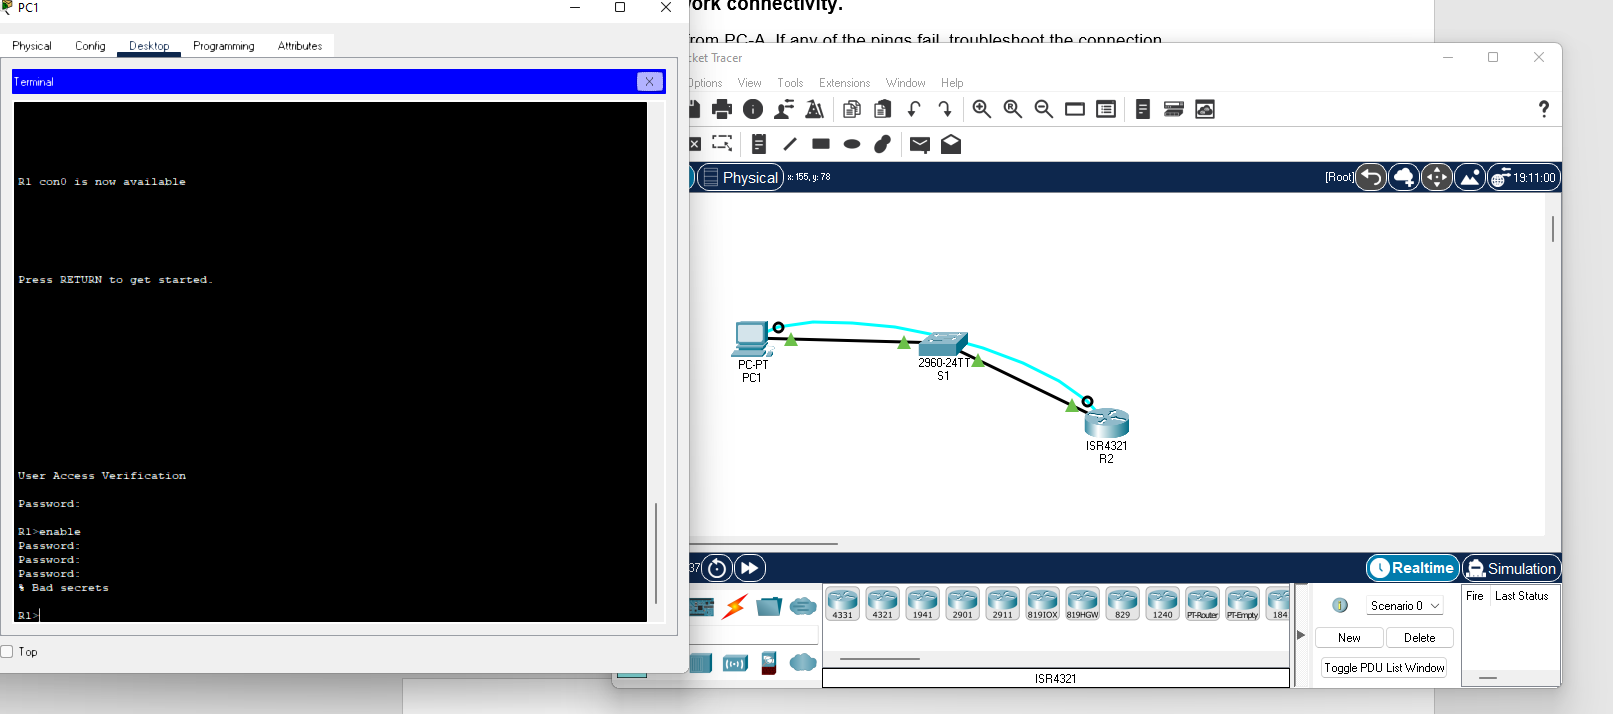Image resolution: width=1613 pixels, height=714 pixels.
Task: Open the Scenario 0 dropdown
Action: [x=1404, y=606]
